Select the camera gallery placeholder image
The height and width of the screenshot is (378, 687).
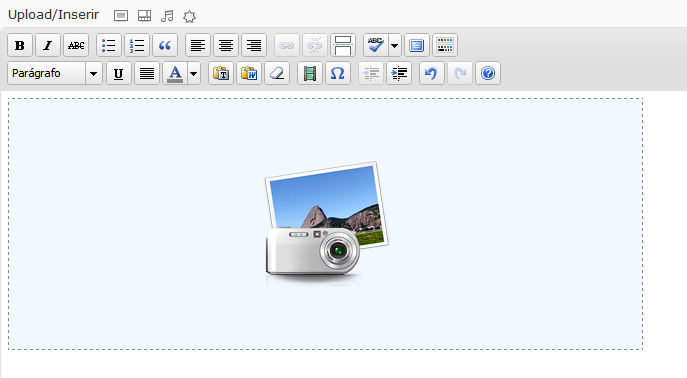(326, 224)
